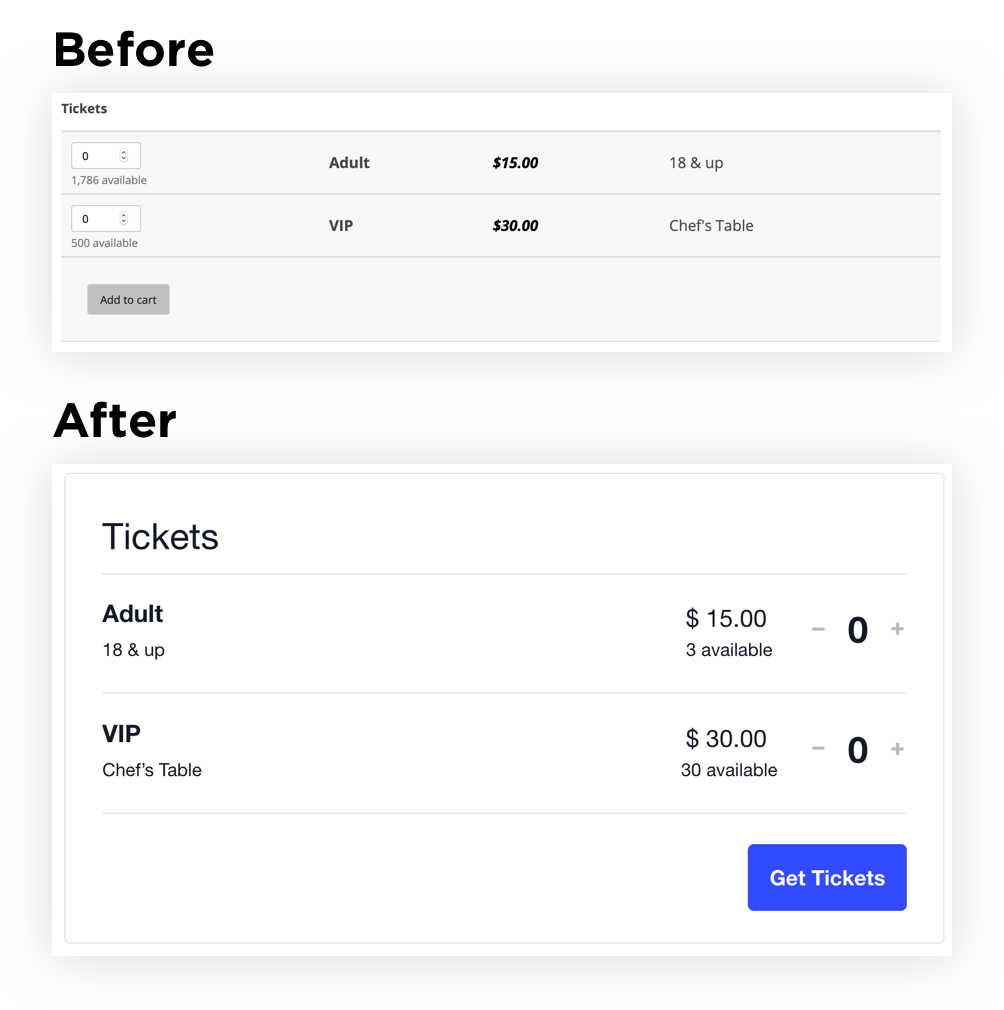Viewport: 1004px width, 1010px height.
Task: Click inside the Adult quantity input field
Action: tap(95, 155)
